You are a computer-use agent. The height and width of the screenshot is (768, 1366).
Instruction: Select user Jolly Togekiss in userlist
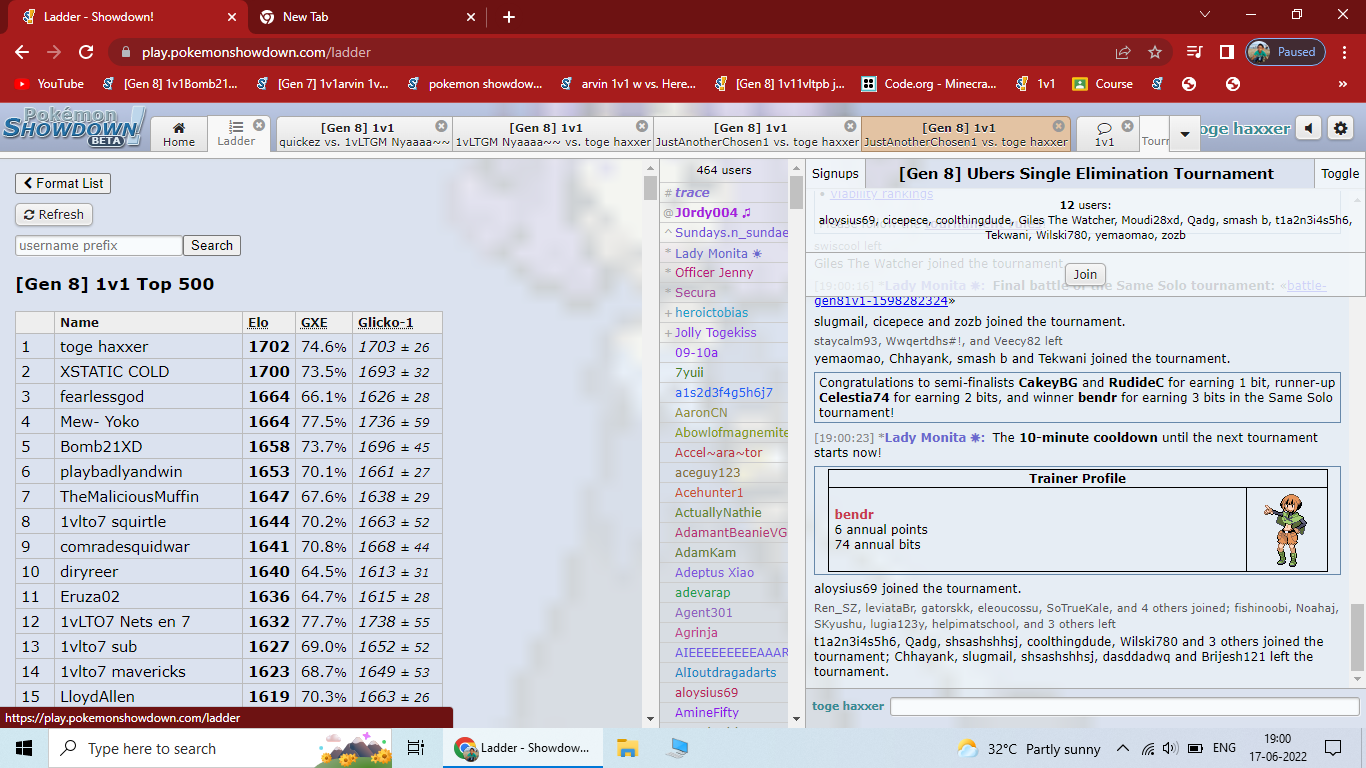(715, 332)
